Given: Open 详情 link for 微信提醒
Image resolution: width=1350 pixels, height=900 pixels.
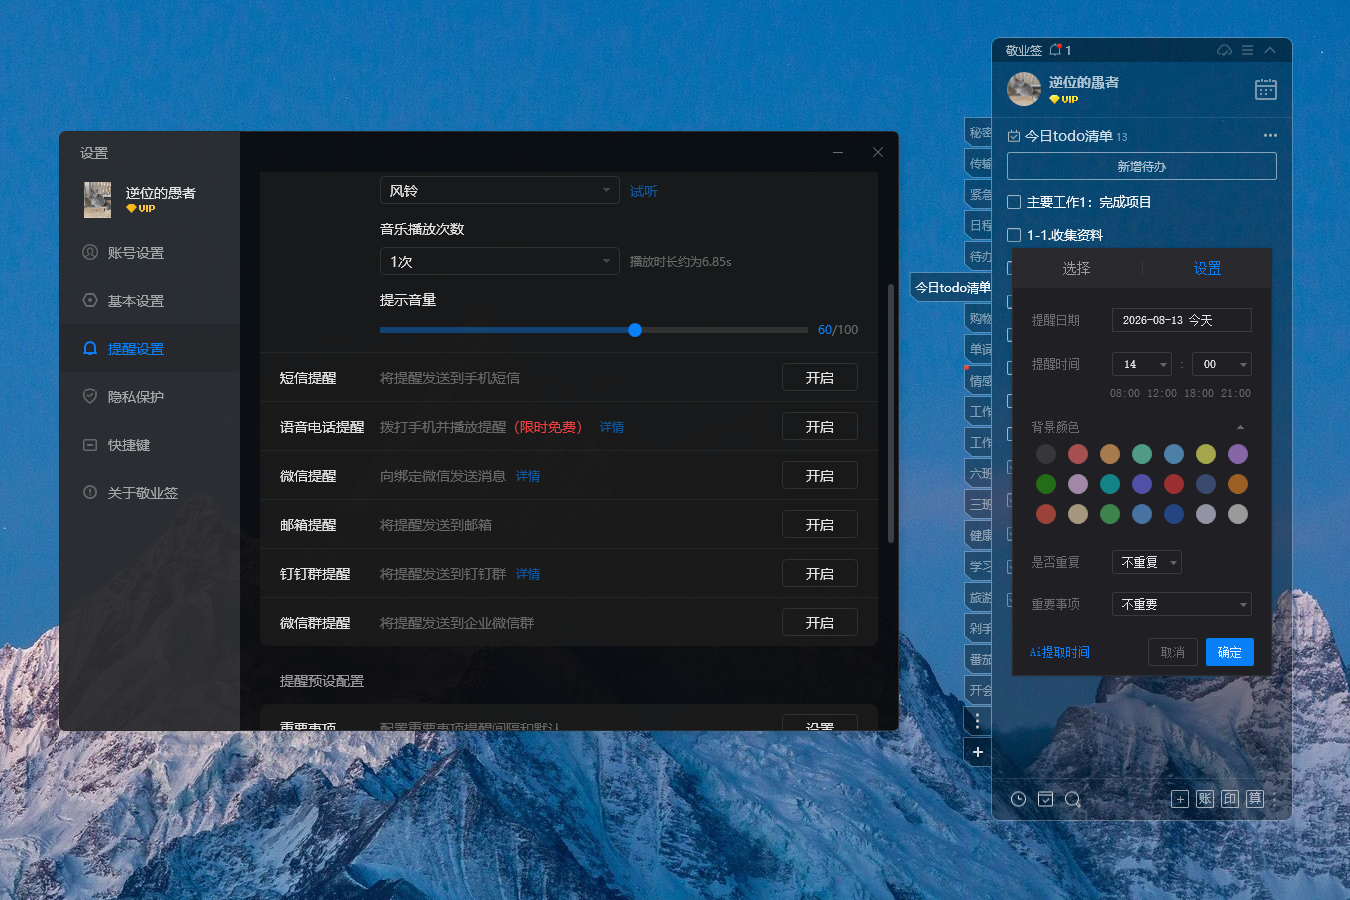Looking at the screenshot, I should [x=528, y=476].
